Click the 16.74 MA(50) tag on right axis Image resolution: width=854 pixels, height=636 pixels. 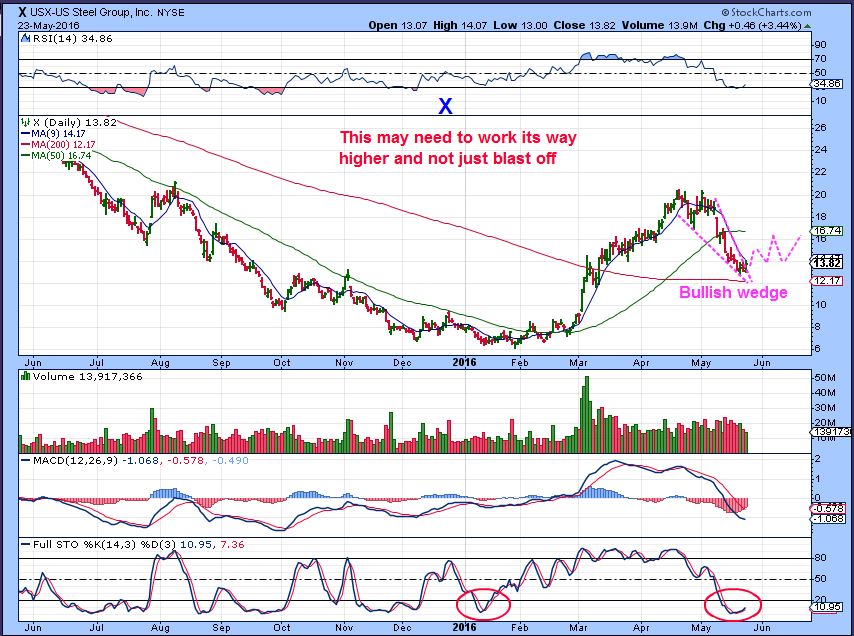(827, 231)
